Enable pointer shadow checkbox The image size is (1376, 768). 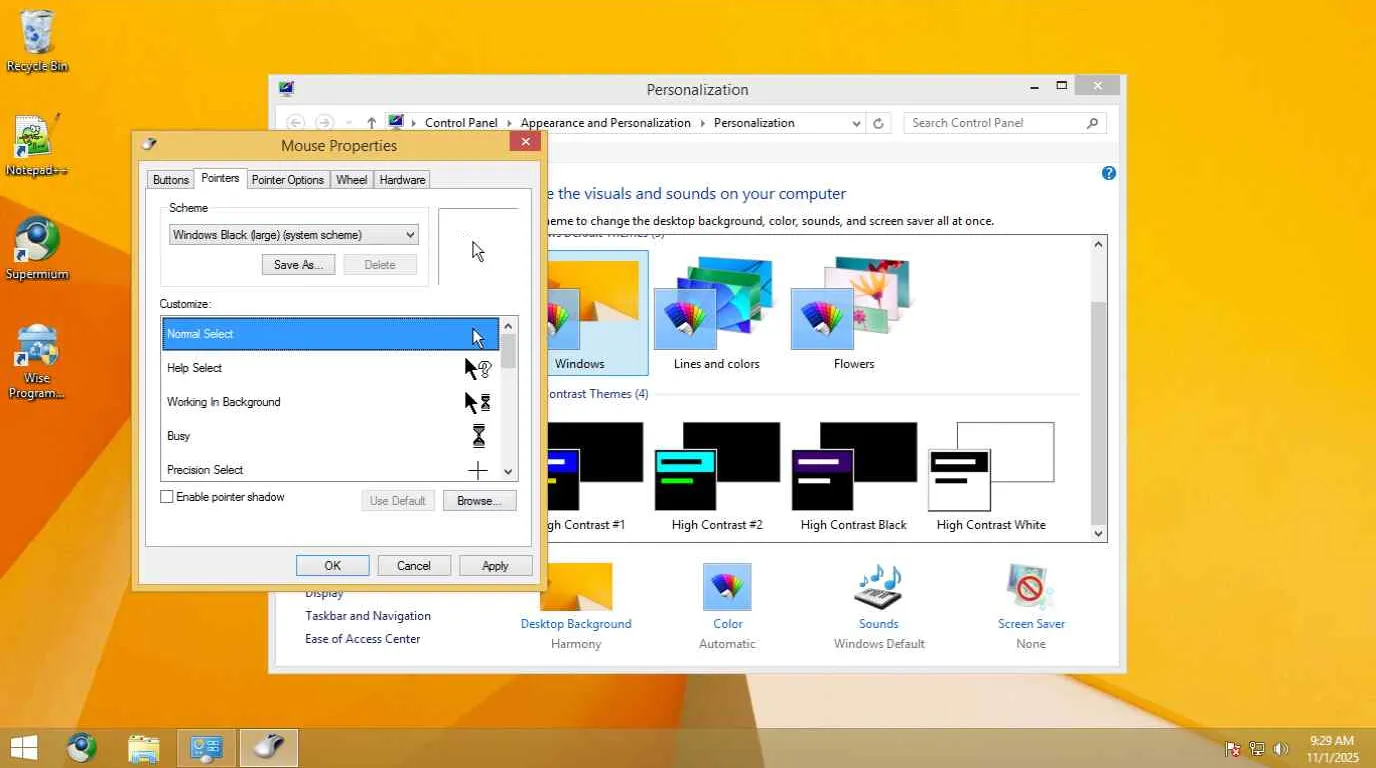tap(167, 497)
